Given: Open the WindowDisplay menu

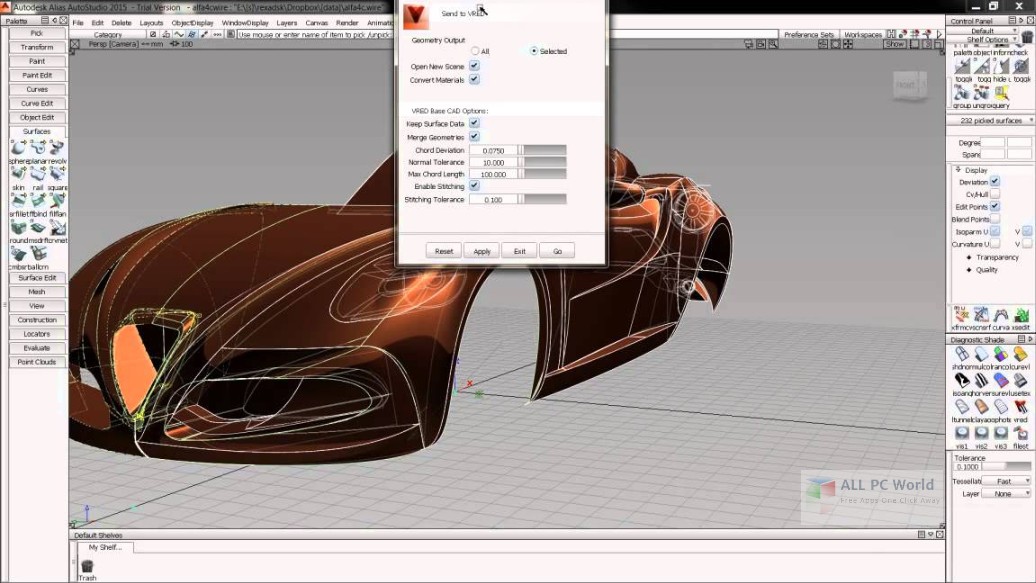Looking at the screenshot, I should click(244, 22).
